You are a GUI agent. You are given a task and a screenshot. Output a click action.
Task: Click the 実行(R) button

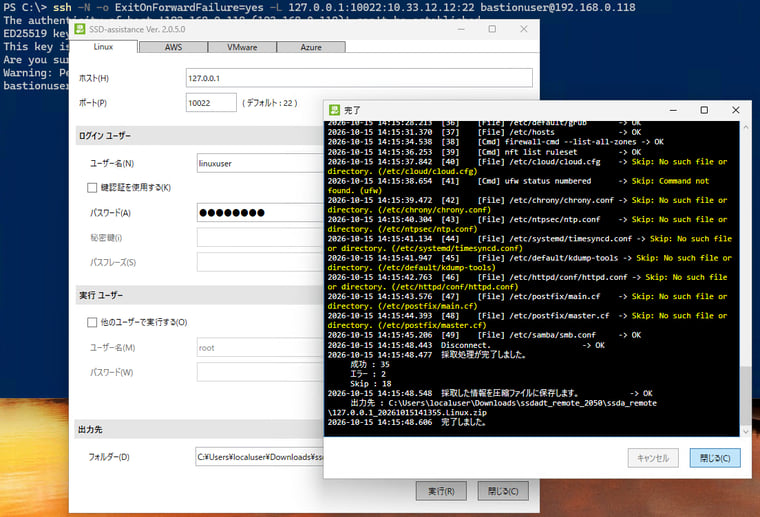click(x=441, y=491)
